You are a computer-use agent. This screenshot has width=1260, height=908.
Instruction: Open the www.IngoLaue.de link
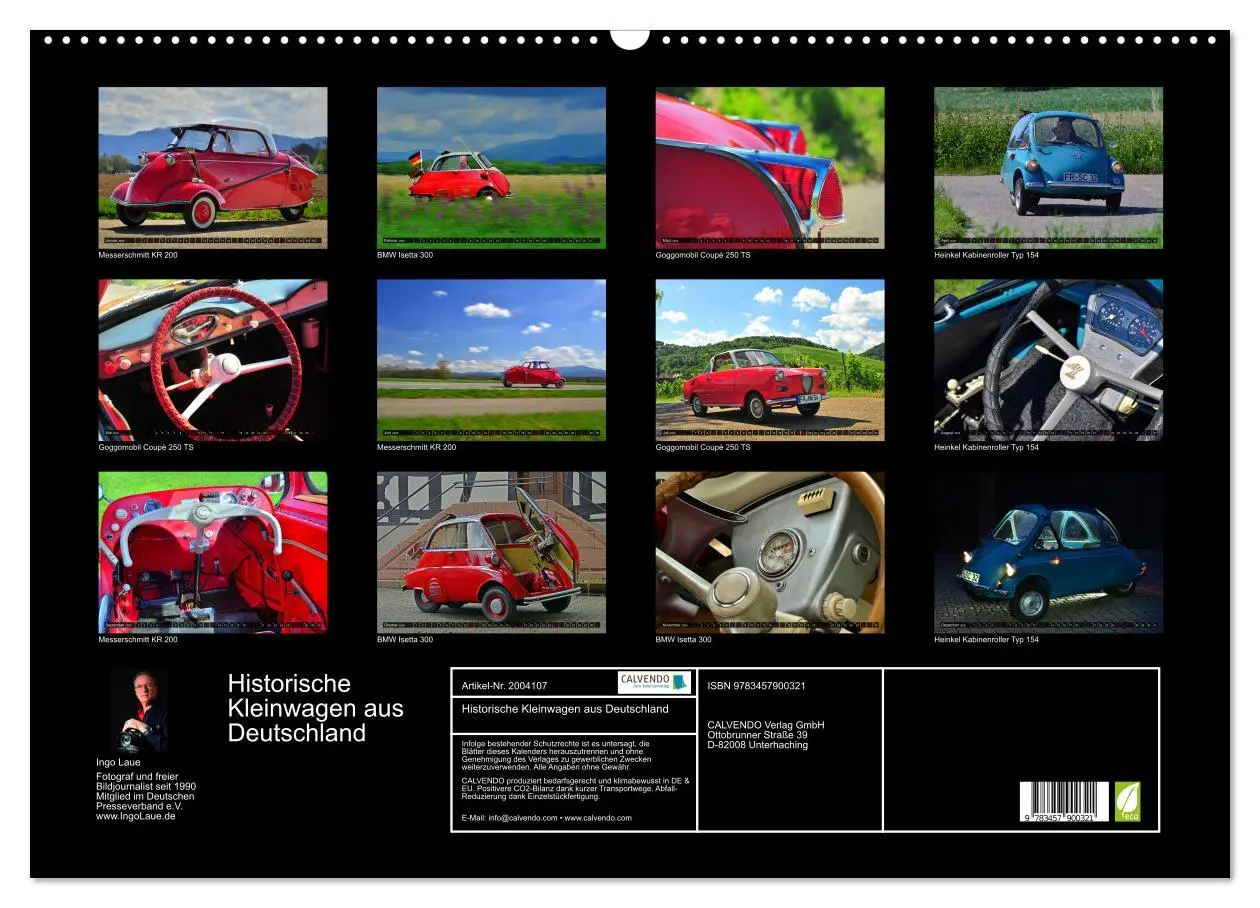[x=136, y=816]
